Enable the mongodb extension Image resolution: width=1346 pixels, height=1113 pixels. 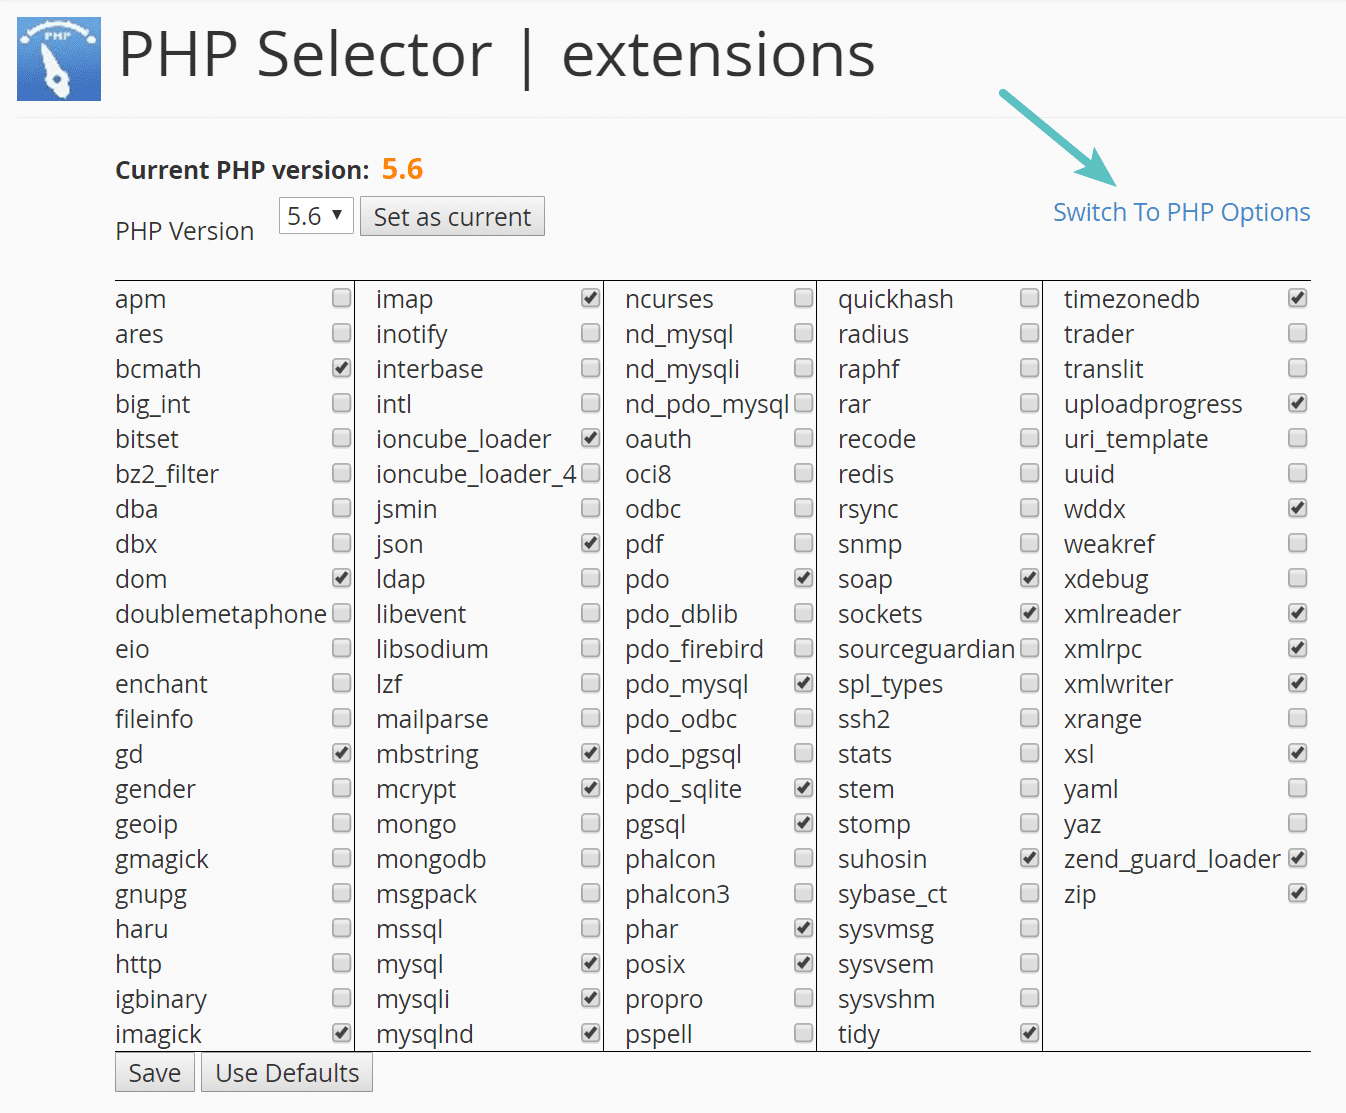click(x=591, y=858)
